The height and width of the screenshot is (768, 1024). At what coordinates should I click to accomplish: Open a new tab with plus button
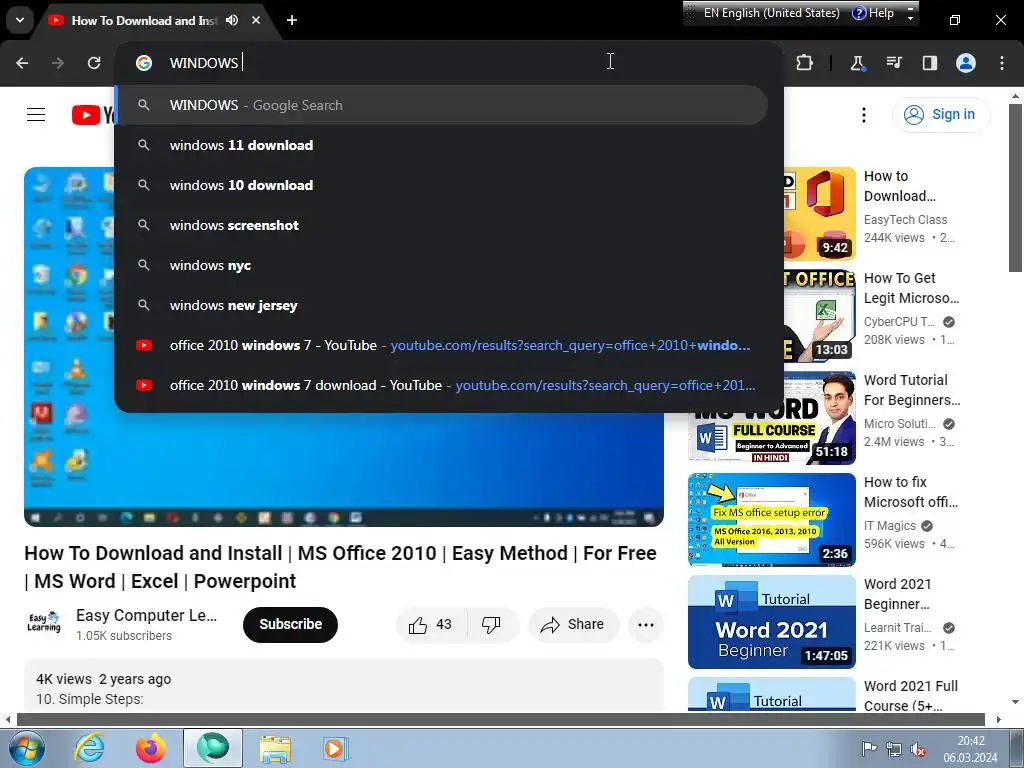292,20
